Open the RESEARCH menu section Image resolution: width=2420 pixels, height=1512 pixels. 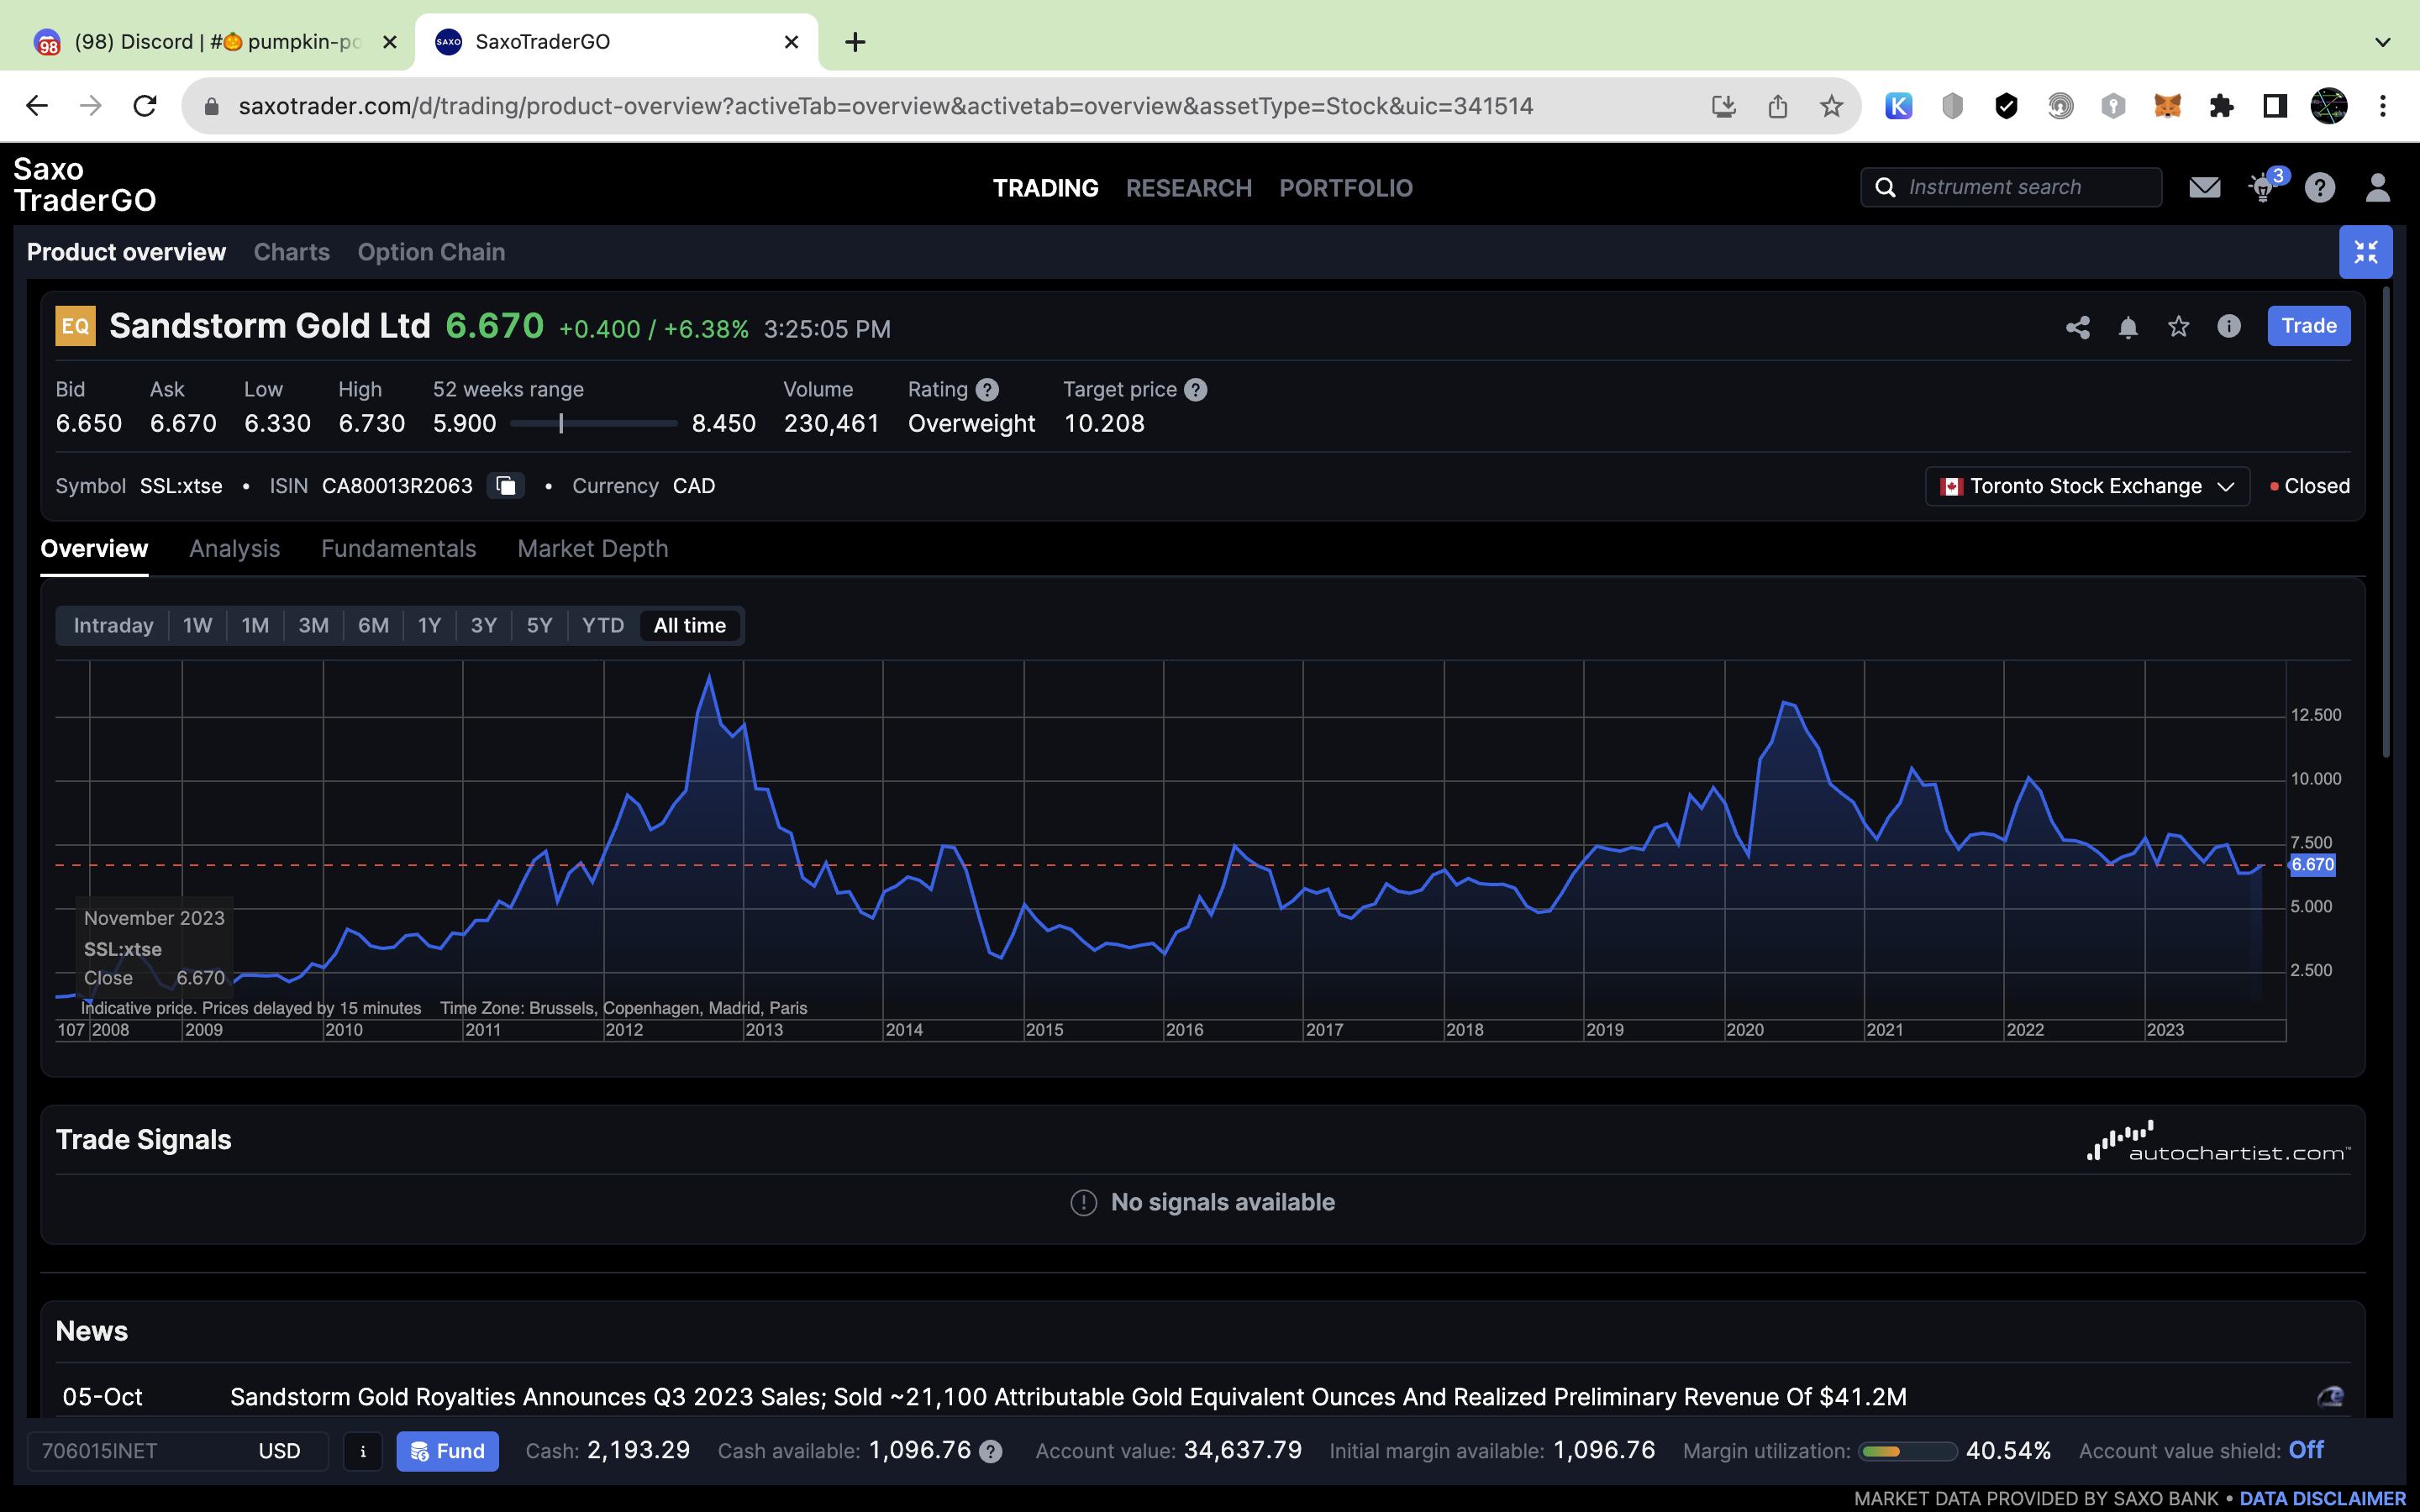[x=1188, y=188]
